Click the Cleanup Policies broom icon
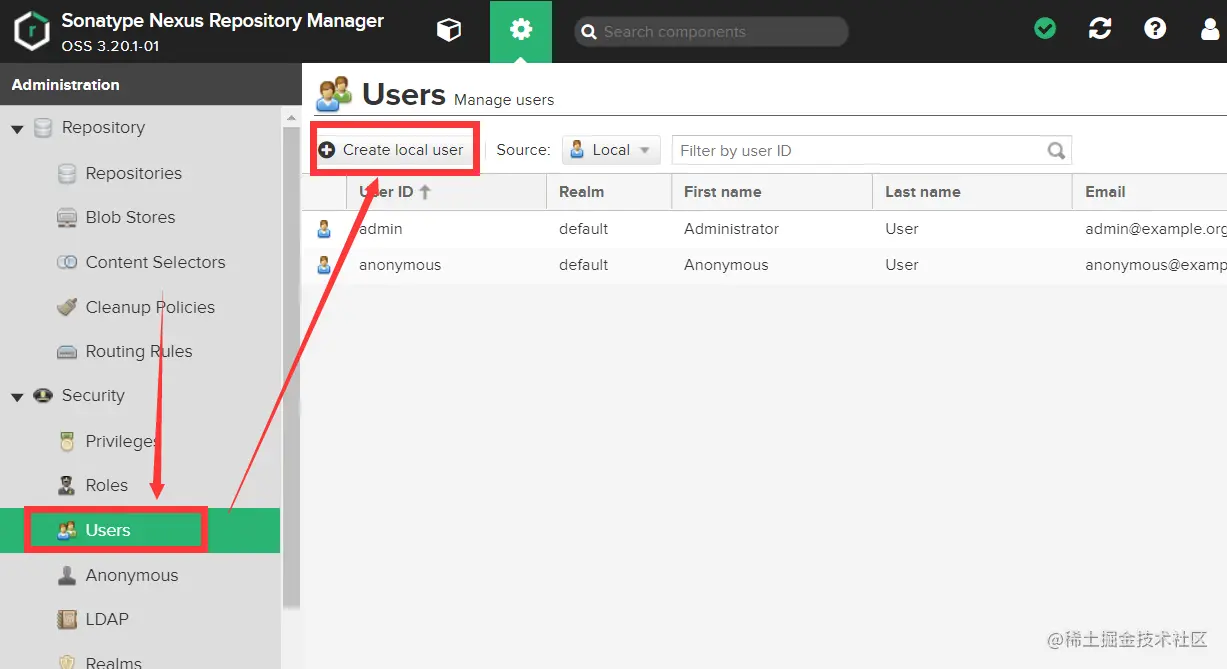Image resolution: width=1227 pixels, height=669 pixels. point(67,307)
